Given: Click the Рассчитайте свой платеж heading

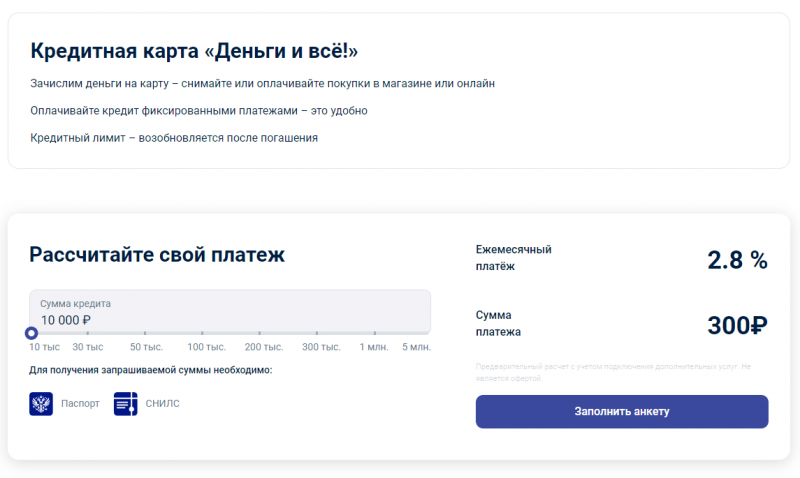Looking at the screenshot, I should pyautogui.click(x=157, y=255).
